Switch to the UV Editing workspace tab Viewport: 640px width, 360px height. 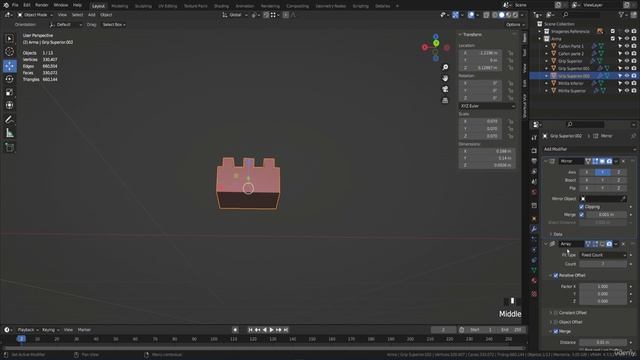pyautogui.click(x=167, y=6)
